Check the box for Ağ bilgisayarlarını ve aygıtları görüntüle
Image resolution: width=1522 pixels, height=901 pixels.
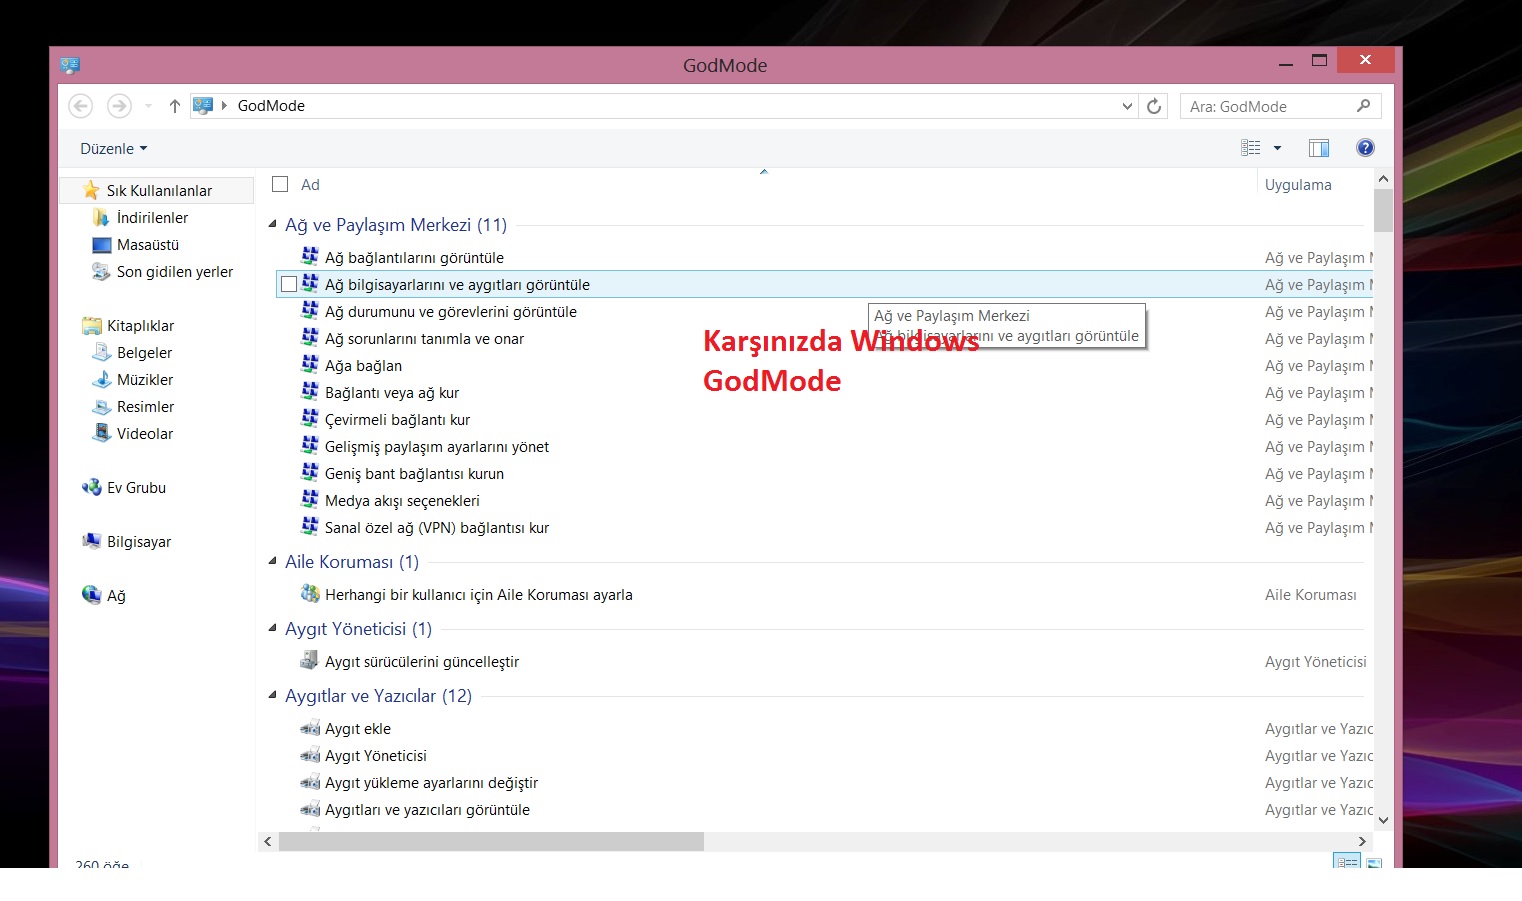click(x=289, y=284)
